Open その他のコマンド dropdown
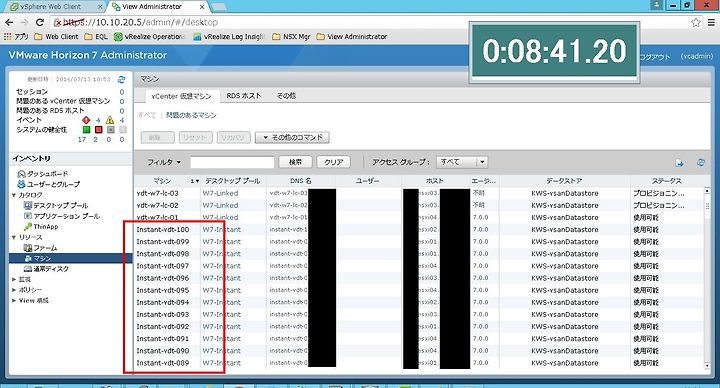This screenshot has width=720, height=388. pyautogui.click(x=292, y=137)
